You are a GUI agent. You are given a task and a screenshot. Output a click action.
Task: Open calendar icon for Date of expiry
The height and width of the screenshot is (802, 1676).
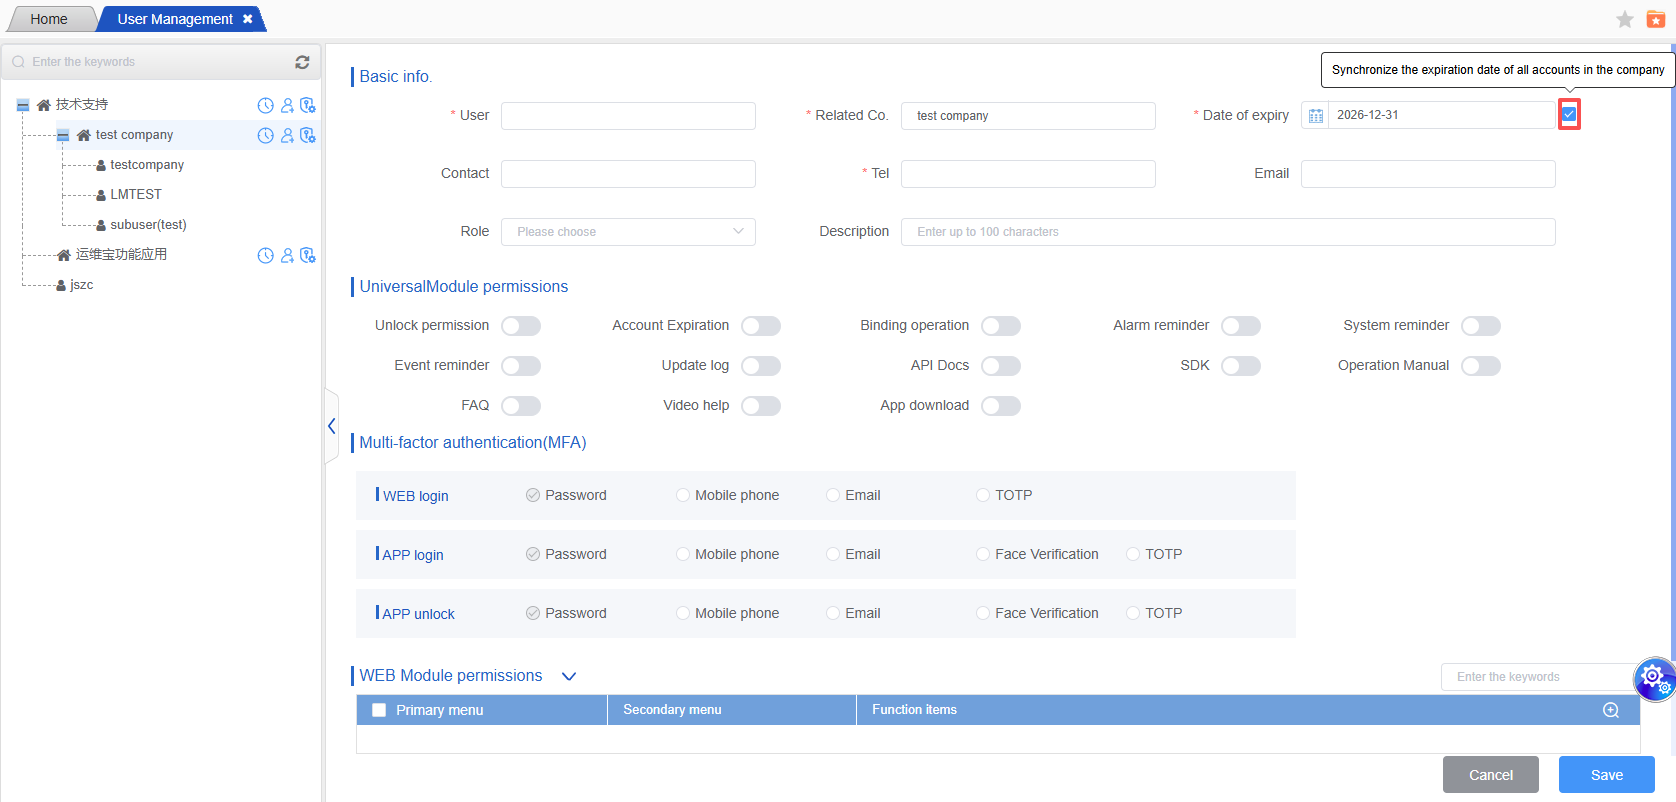click(x=1316, y=116)
